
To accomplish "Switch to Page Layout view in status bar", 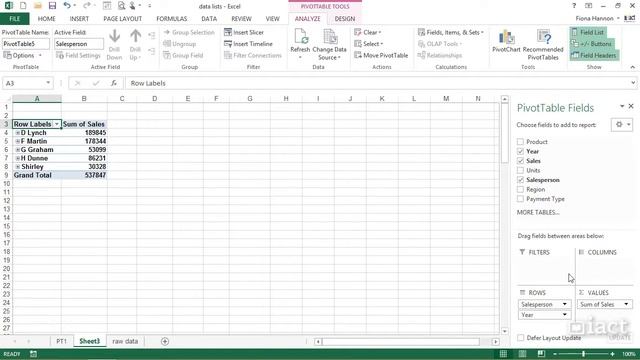I will coord(522,354).
